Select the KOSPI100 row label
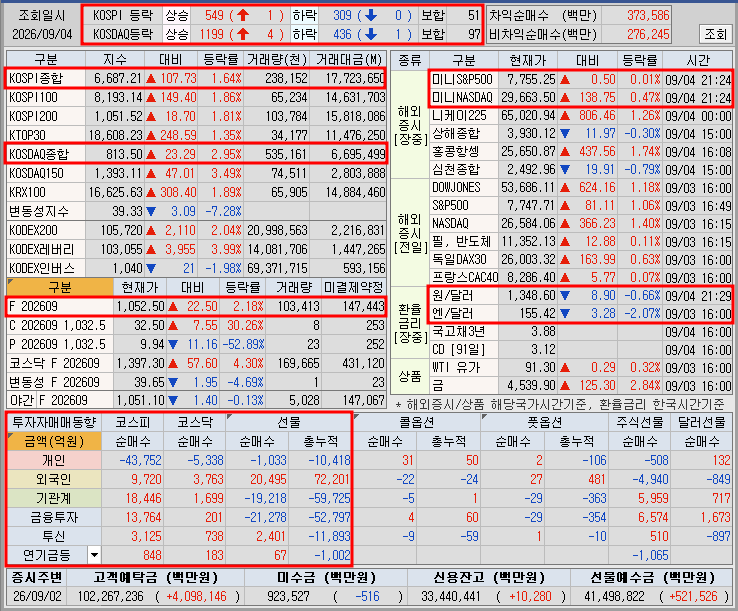This screenshot has width=738, height=611. 46,97
